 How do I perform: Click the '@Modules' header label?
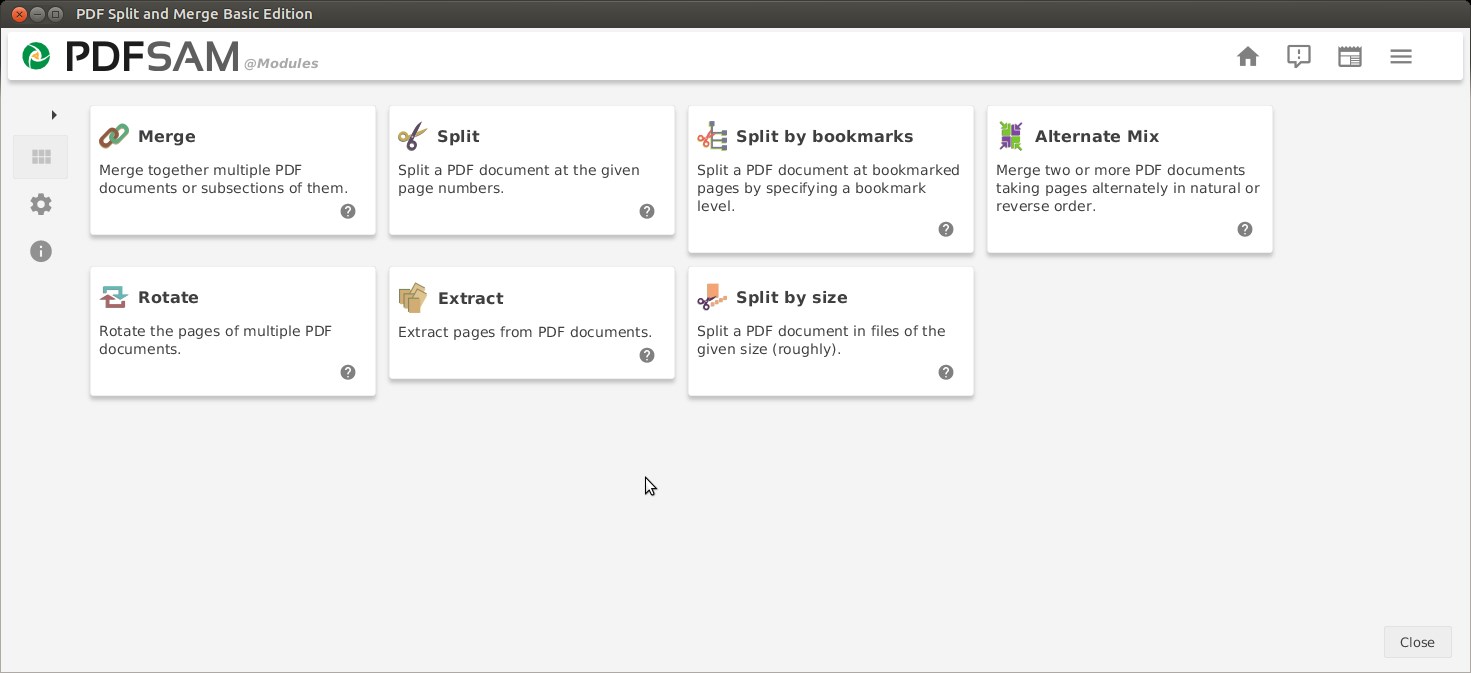coord(281,63)
